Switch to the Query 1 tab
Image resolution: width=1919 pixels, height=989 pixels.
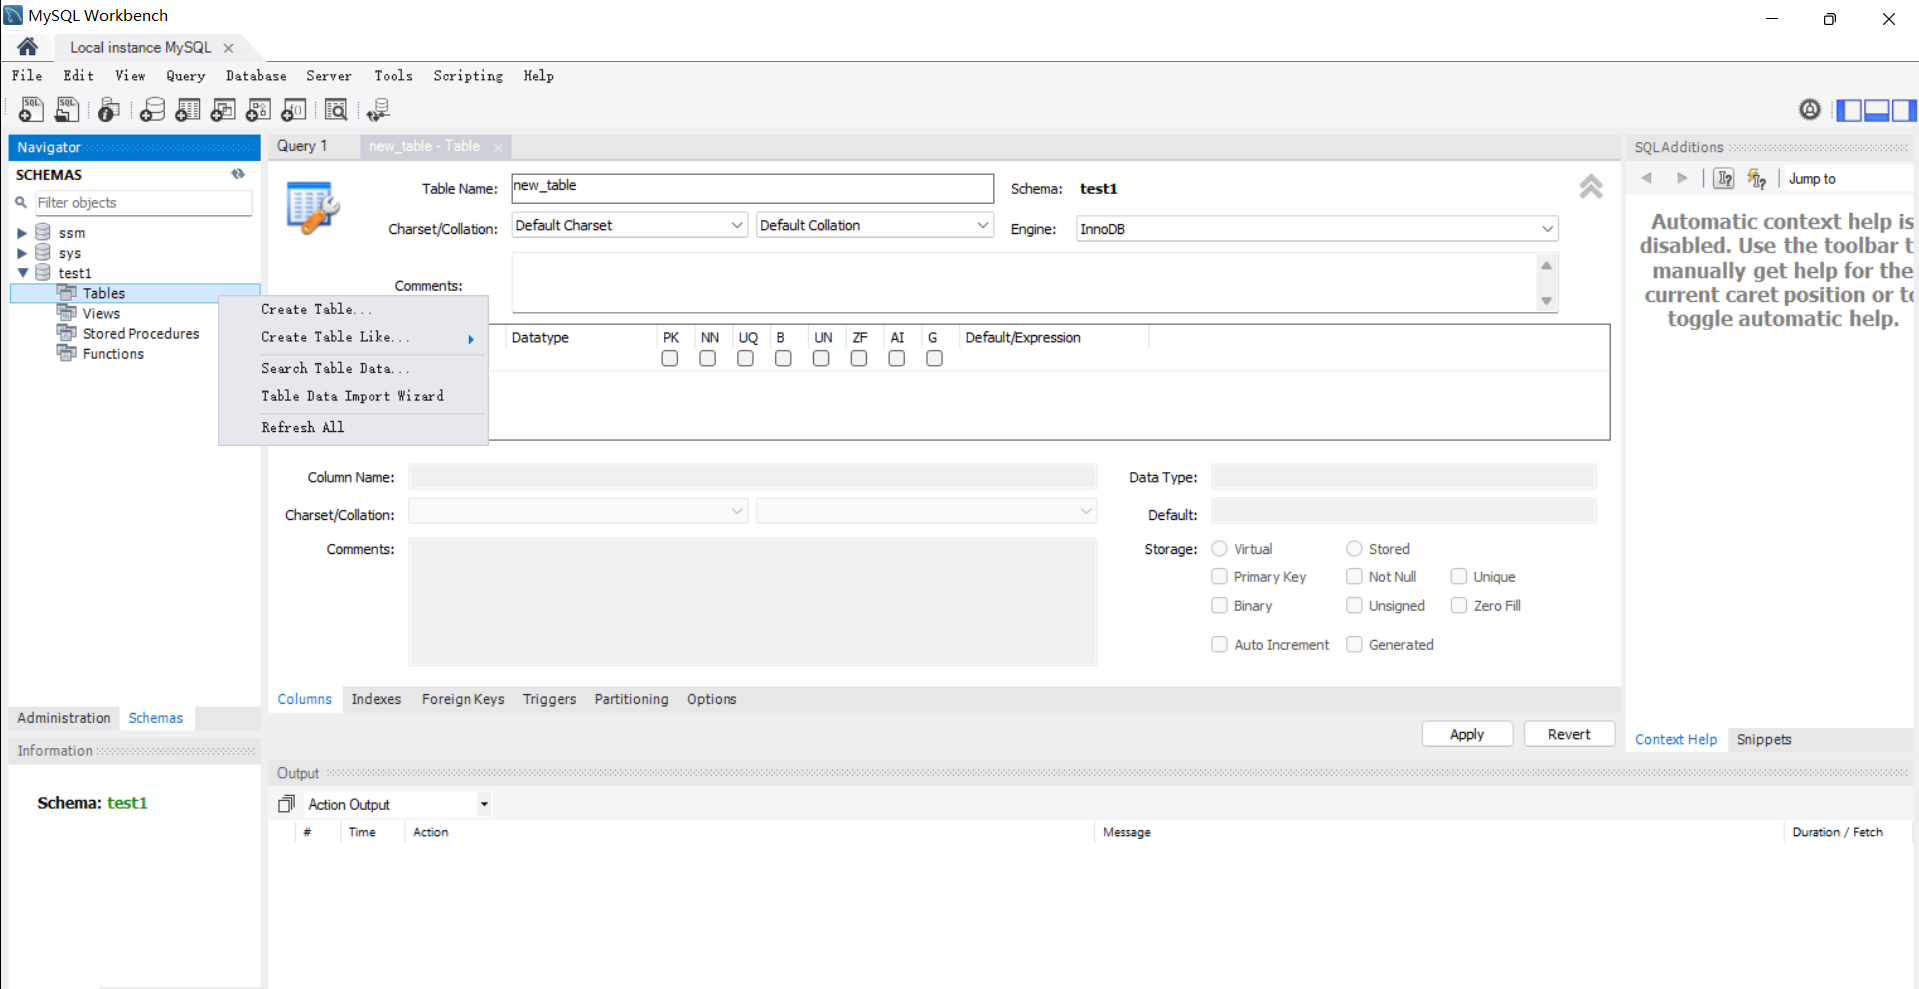[302, 146]
